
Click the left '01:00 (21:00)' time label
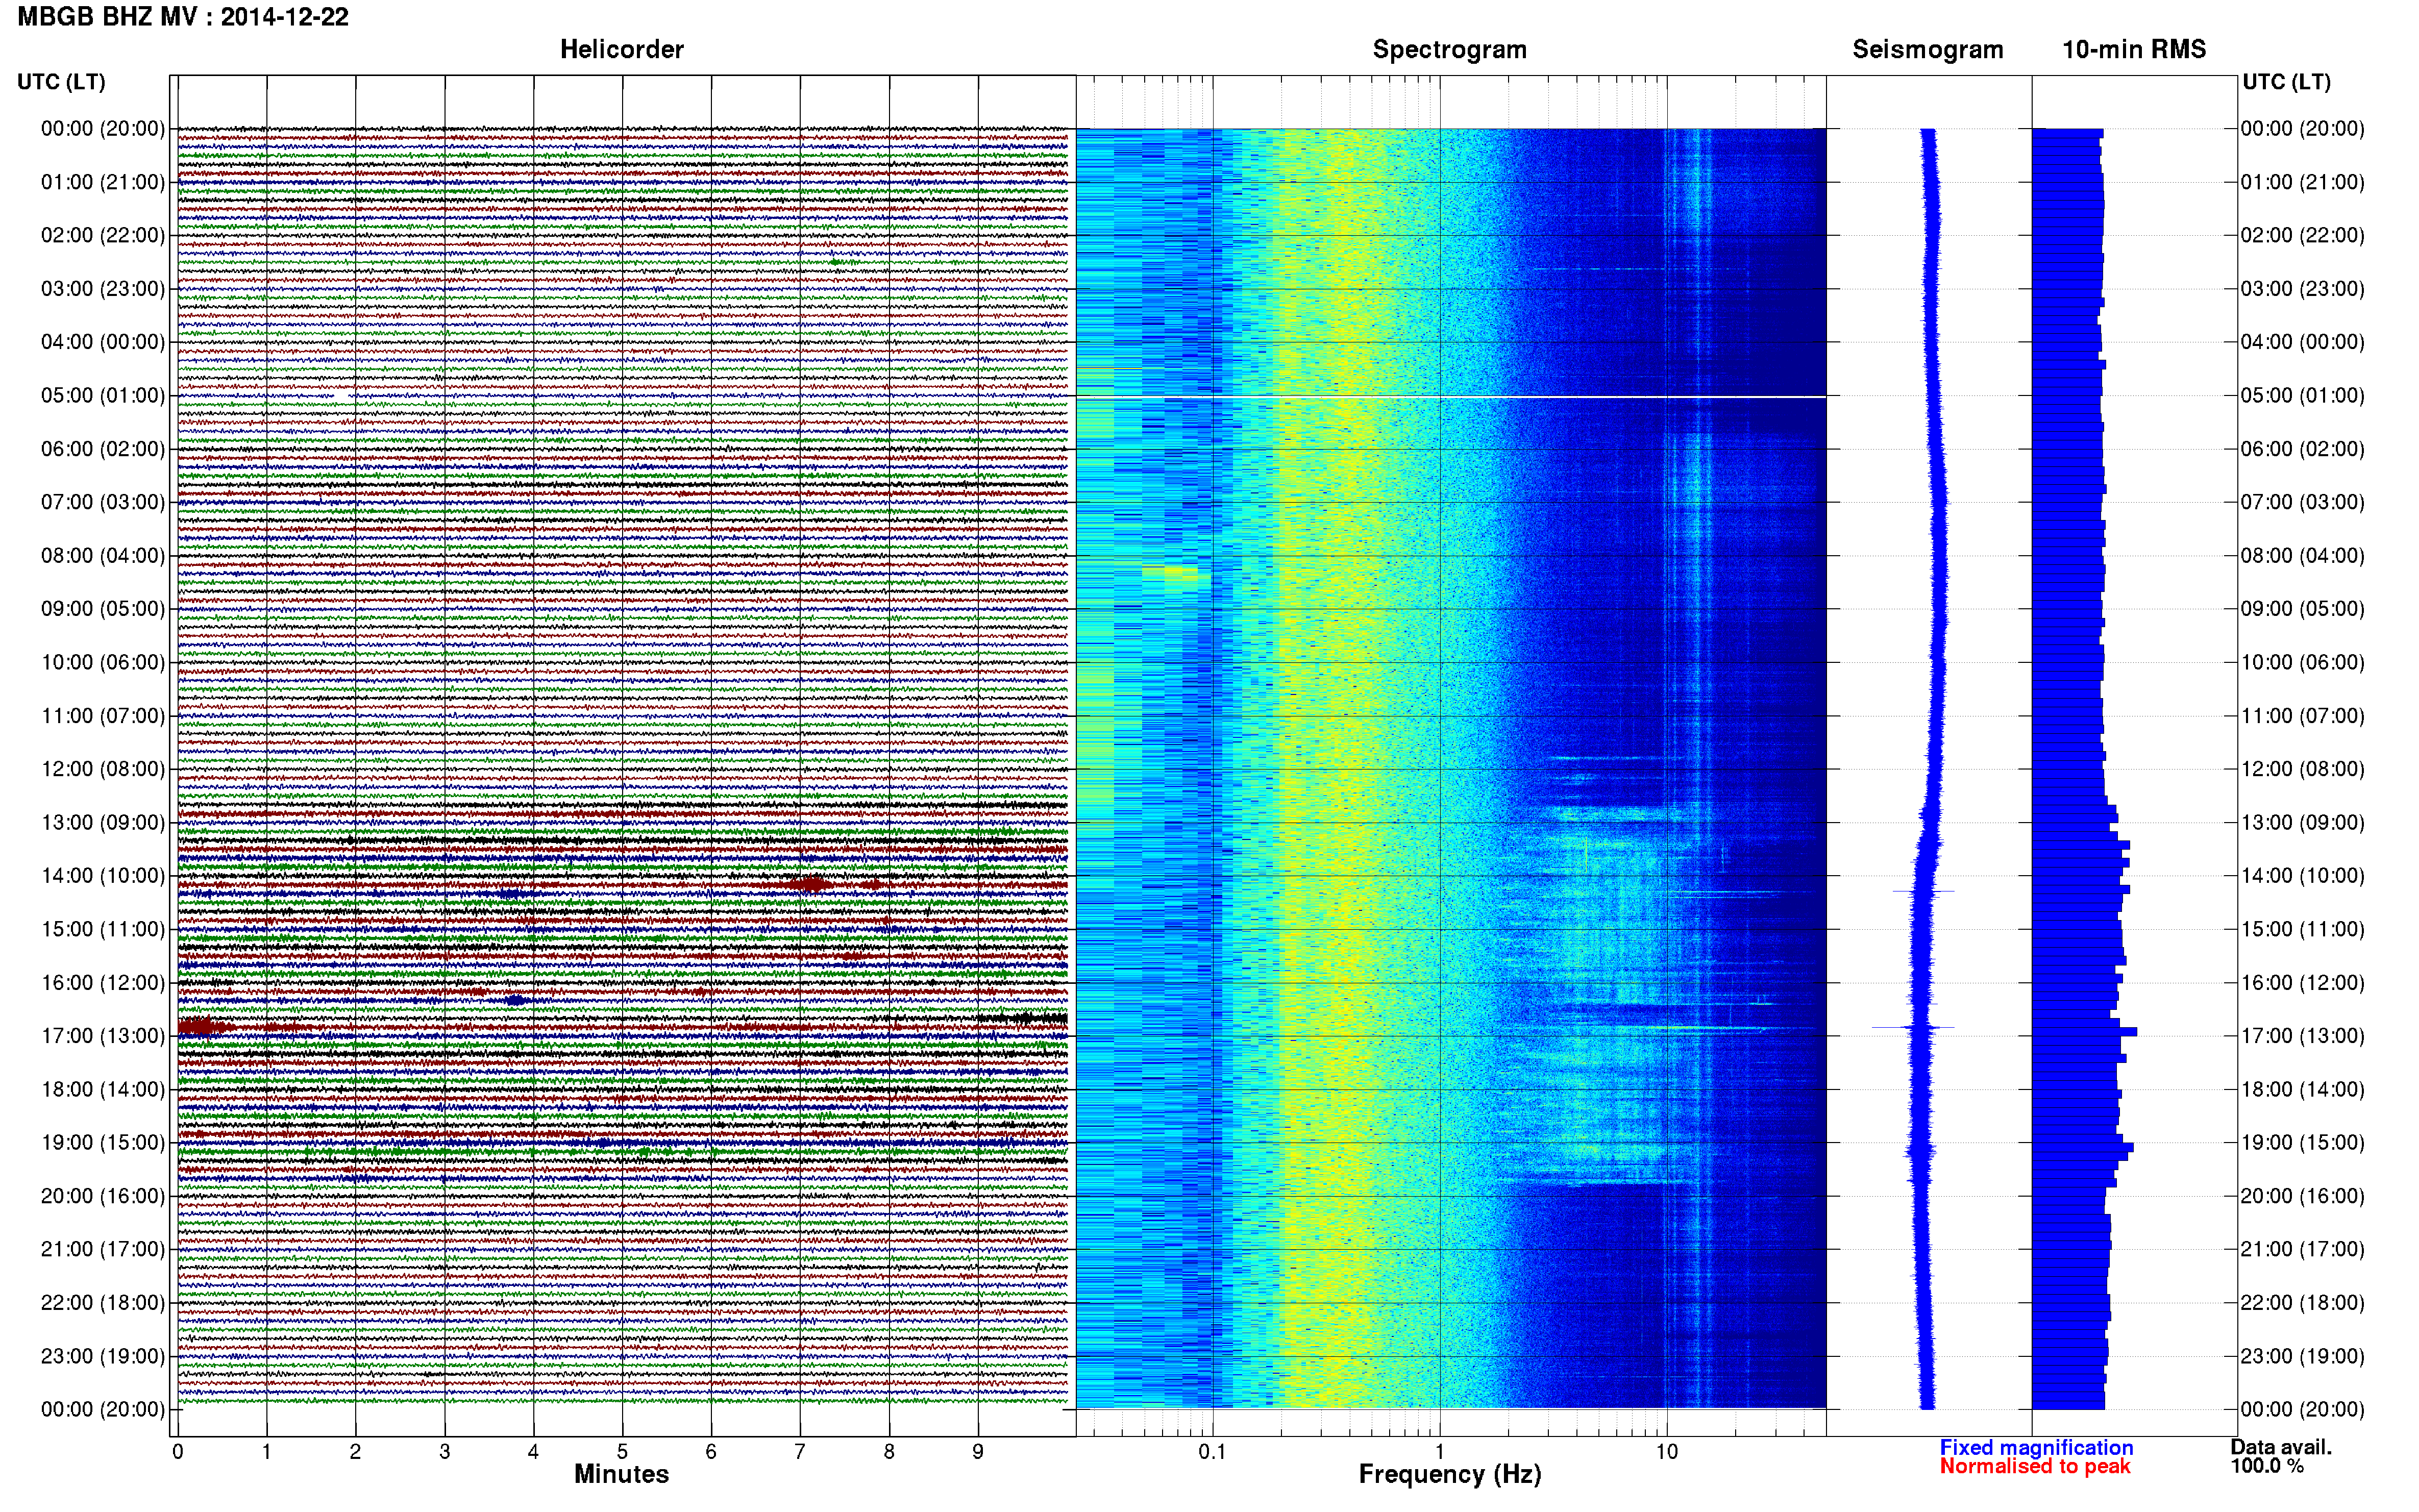pos(102,182)
